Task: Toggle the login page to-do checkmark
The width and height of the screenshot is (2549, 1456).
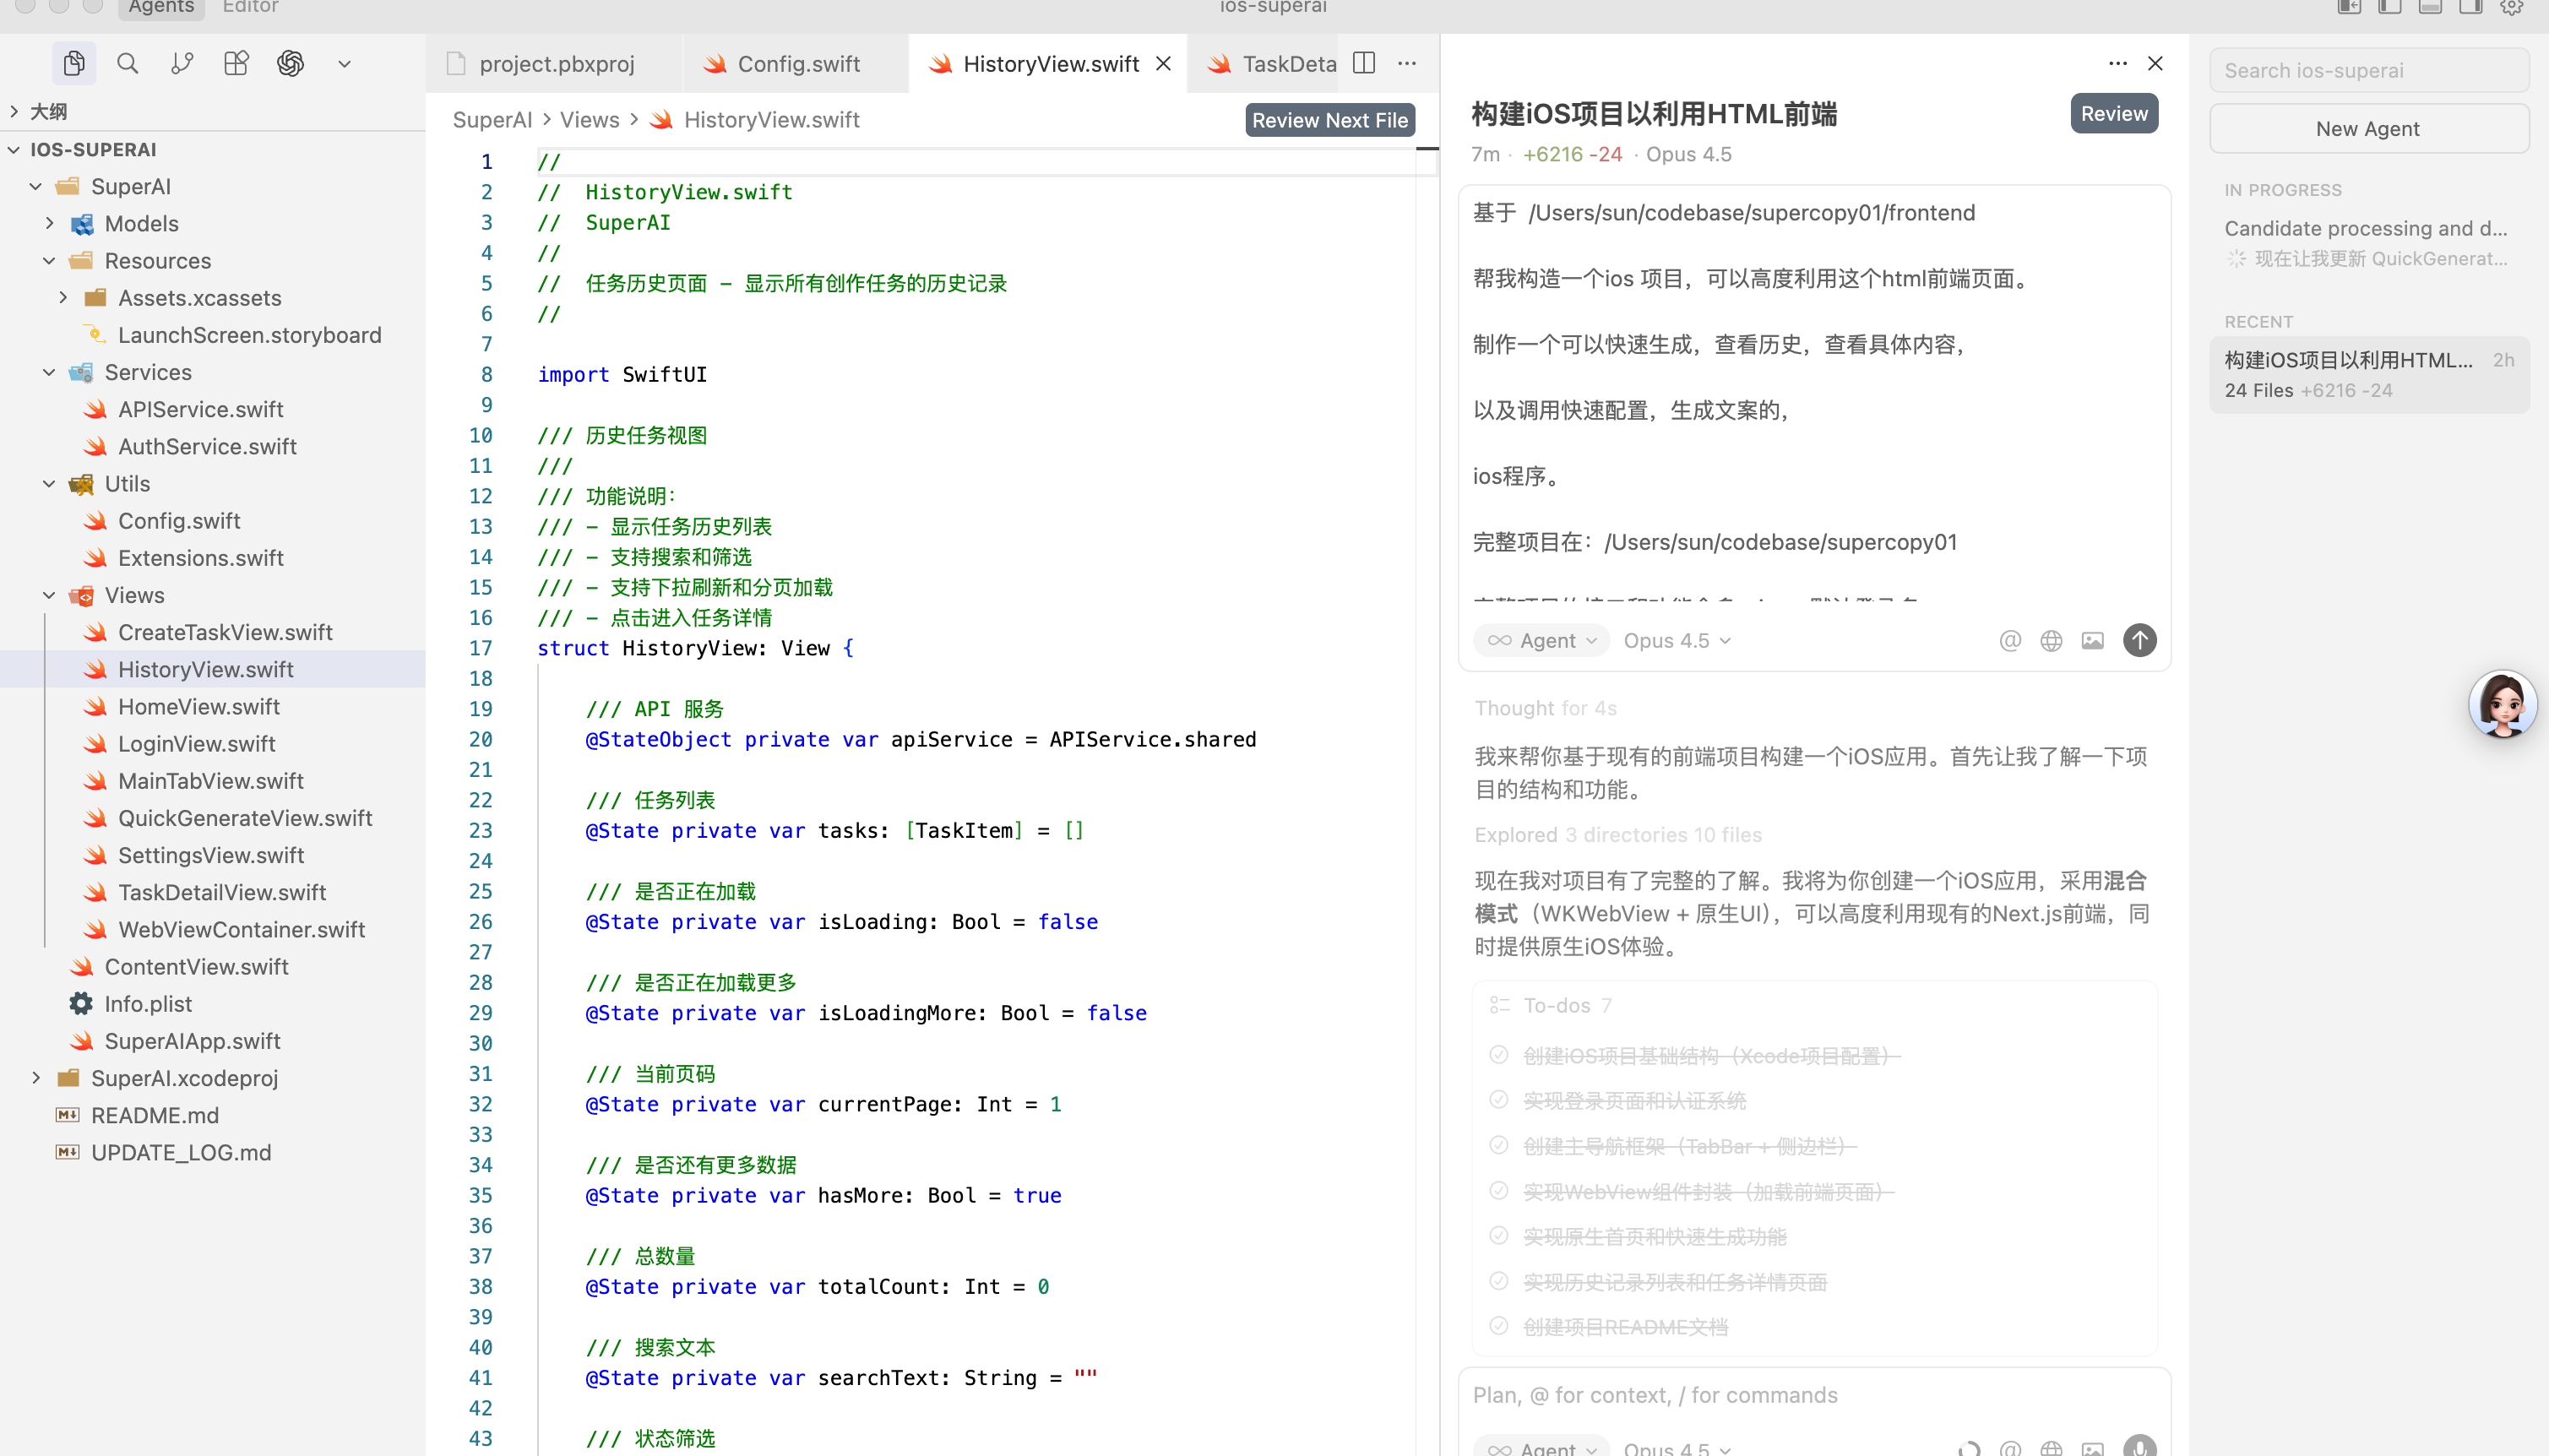Action: pyautogui.click(x=1498, y=1099)
